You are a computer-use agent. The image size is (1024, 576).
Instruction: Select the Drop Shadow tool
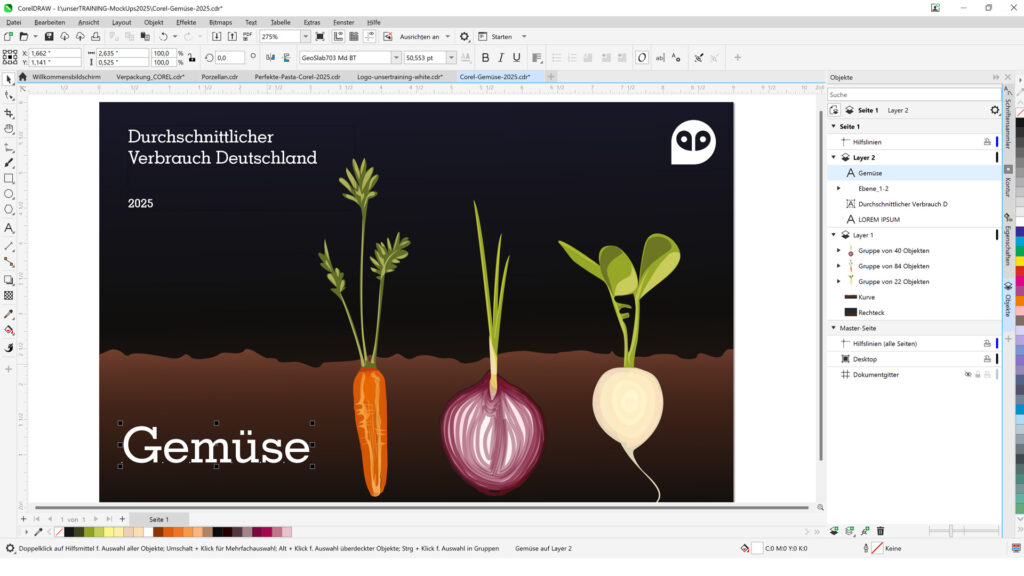[x=8, y=280]
